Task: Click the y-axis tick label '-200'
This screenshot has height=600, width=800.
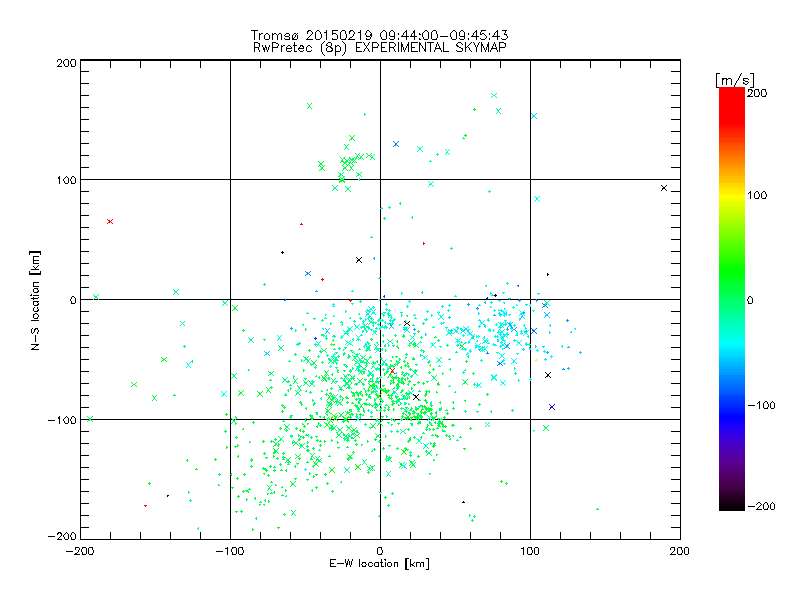Action: (62, 536)
